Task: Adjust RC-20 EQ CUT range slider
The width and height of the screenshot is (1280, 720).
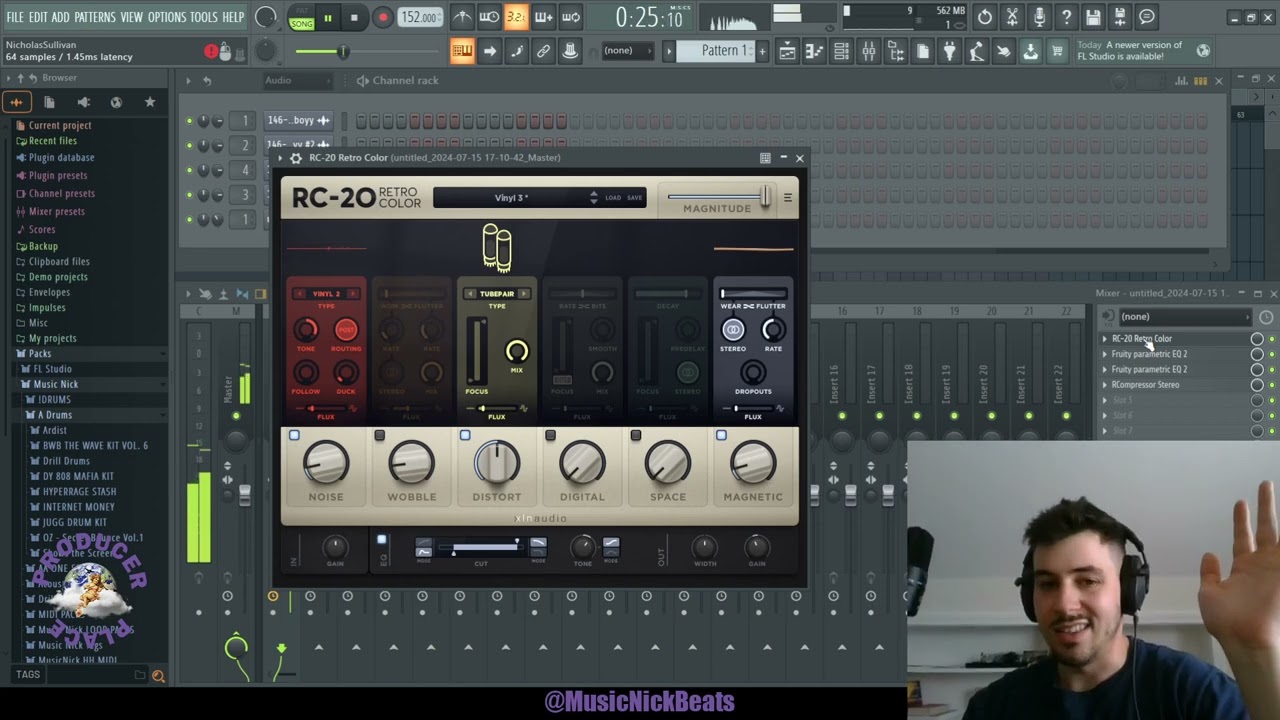Action: [x=485, y=548]
